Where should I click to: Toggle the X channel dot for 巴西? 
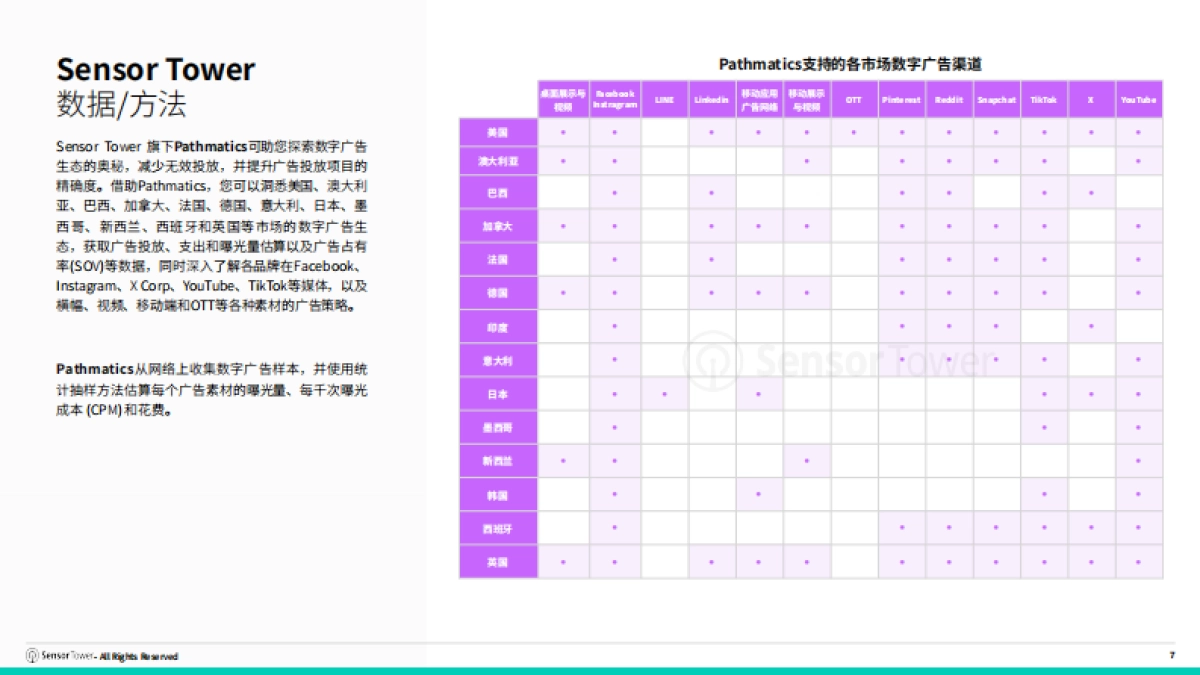[1090, 193]
